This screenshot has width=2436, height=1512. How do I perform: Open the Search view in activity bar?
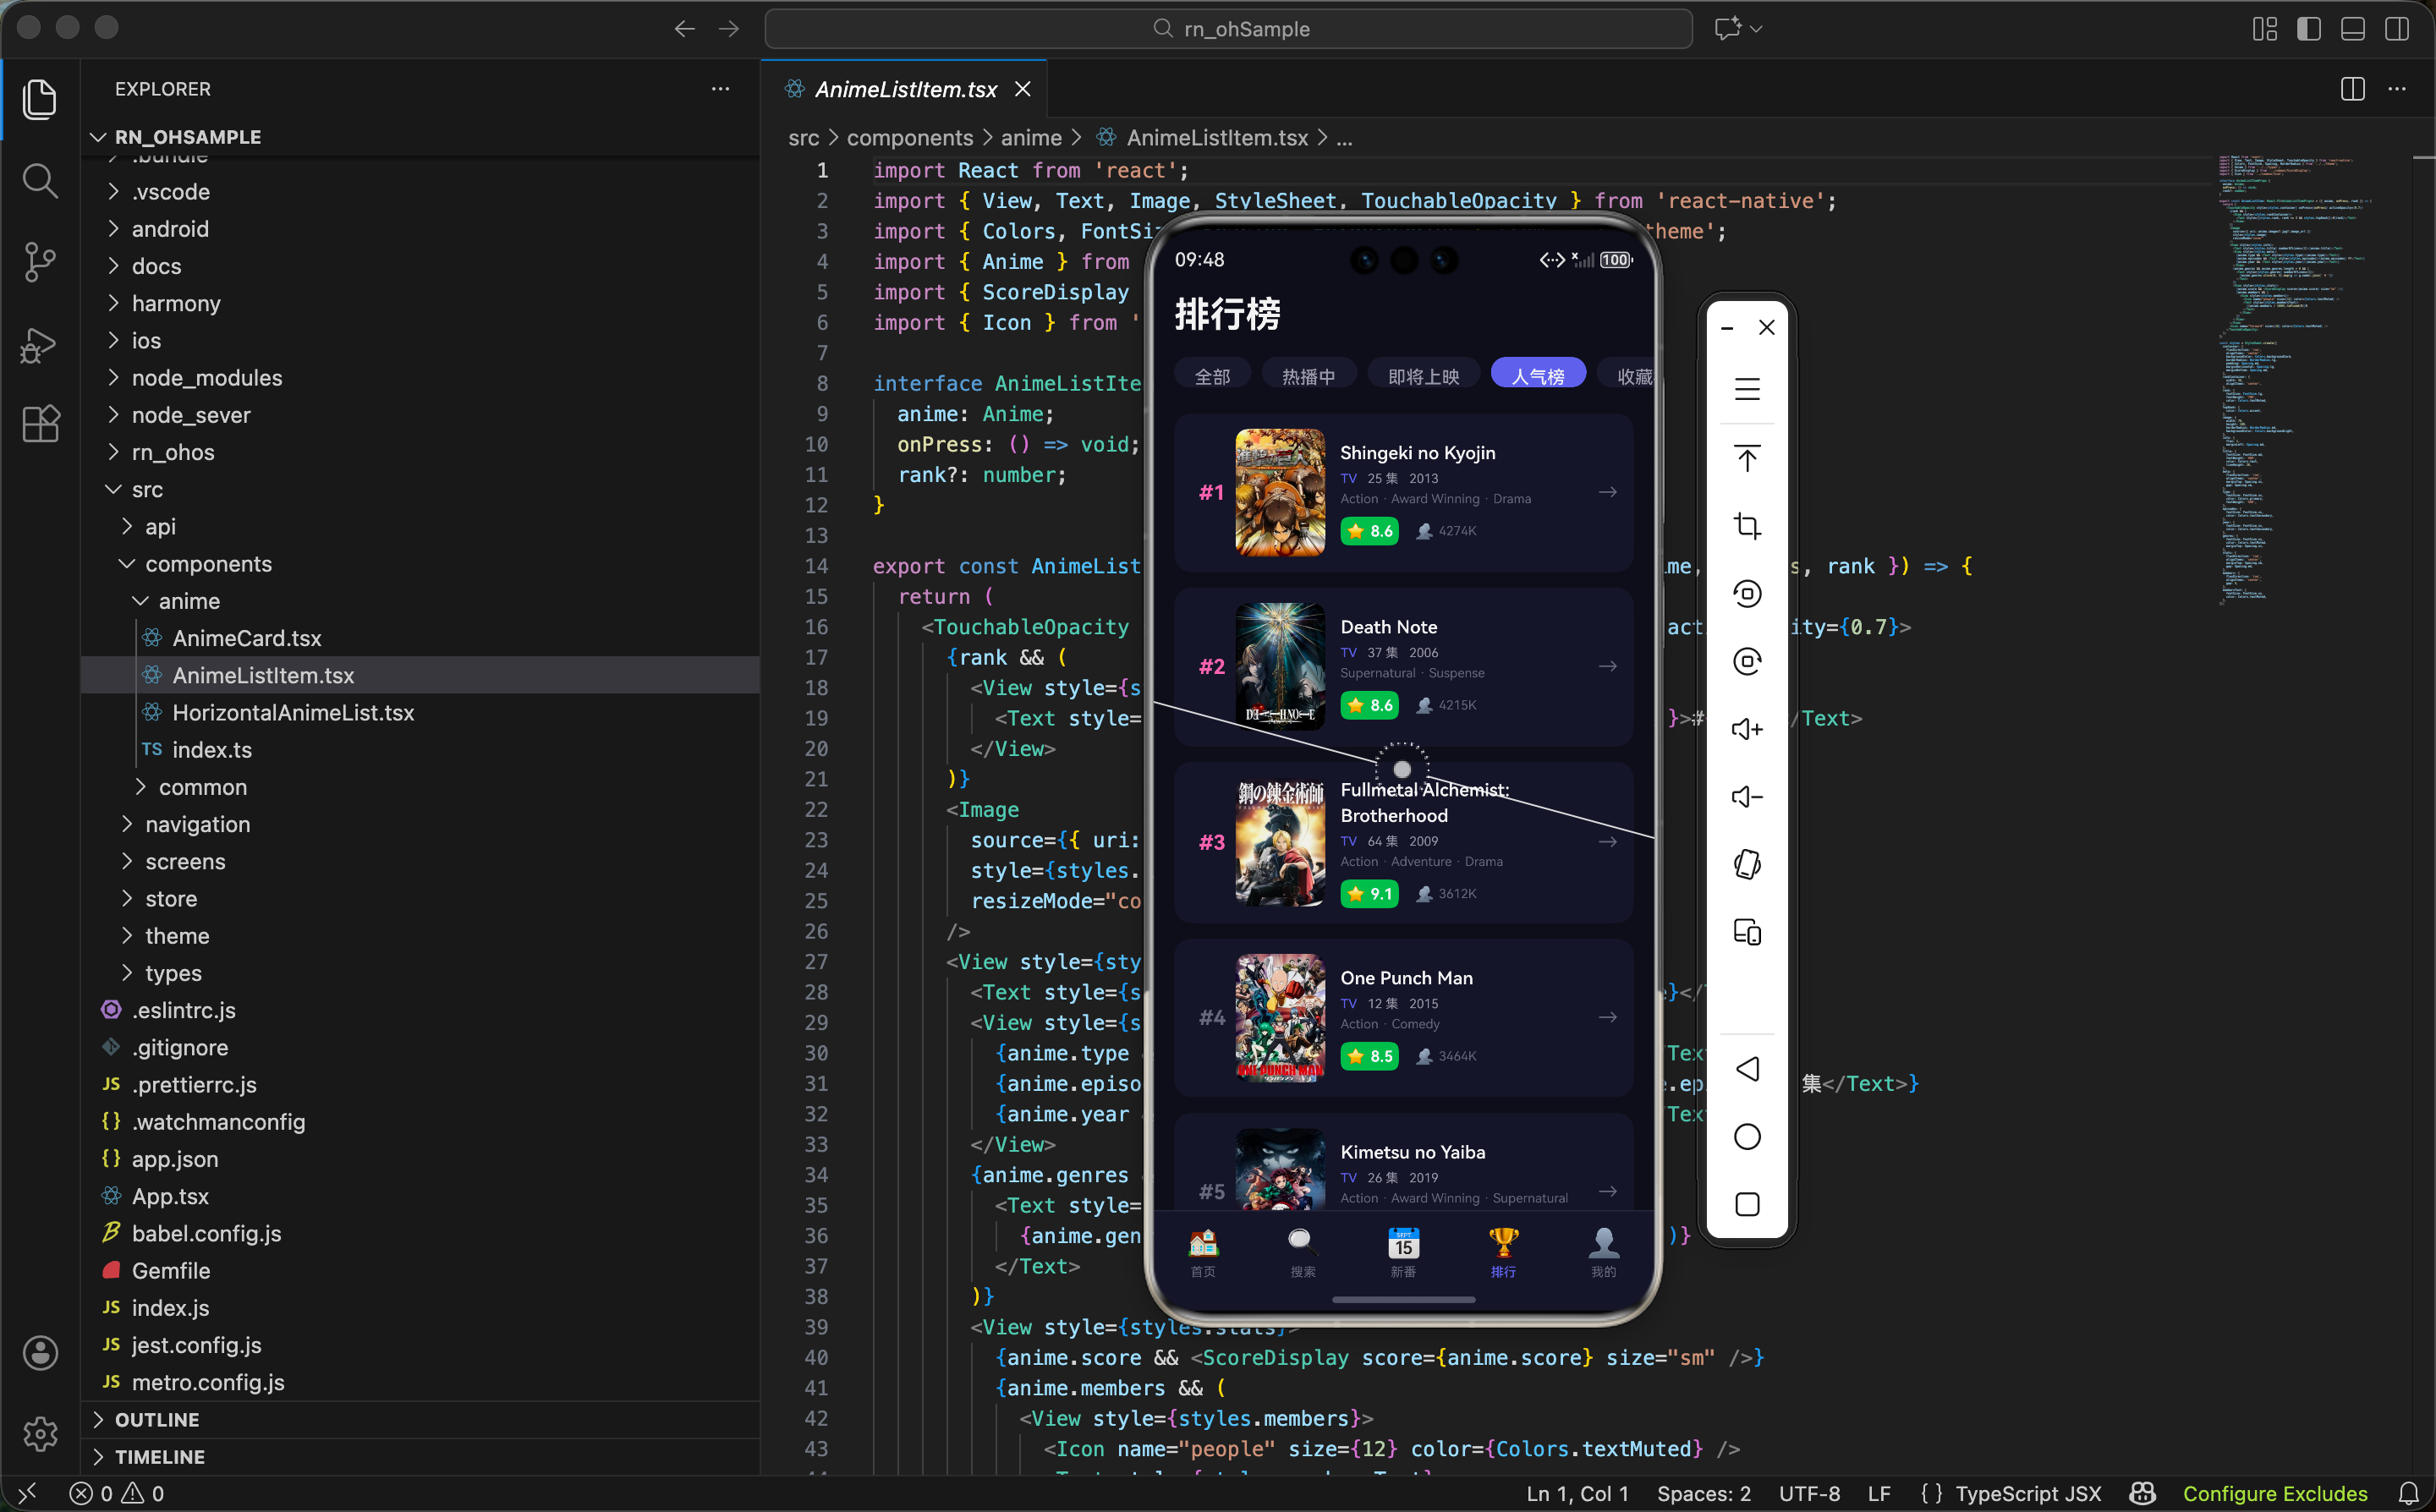(40, 181)
